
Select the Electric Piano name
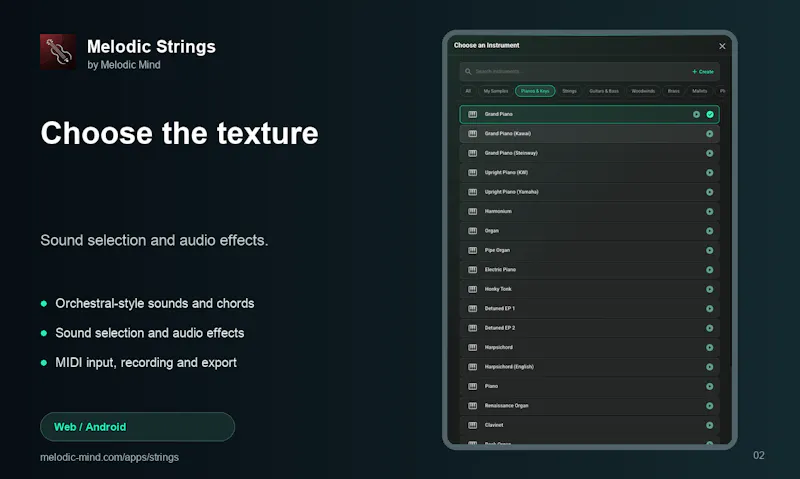point(500,269)
